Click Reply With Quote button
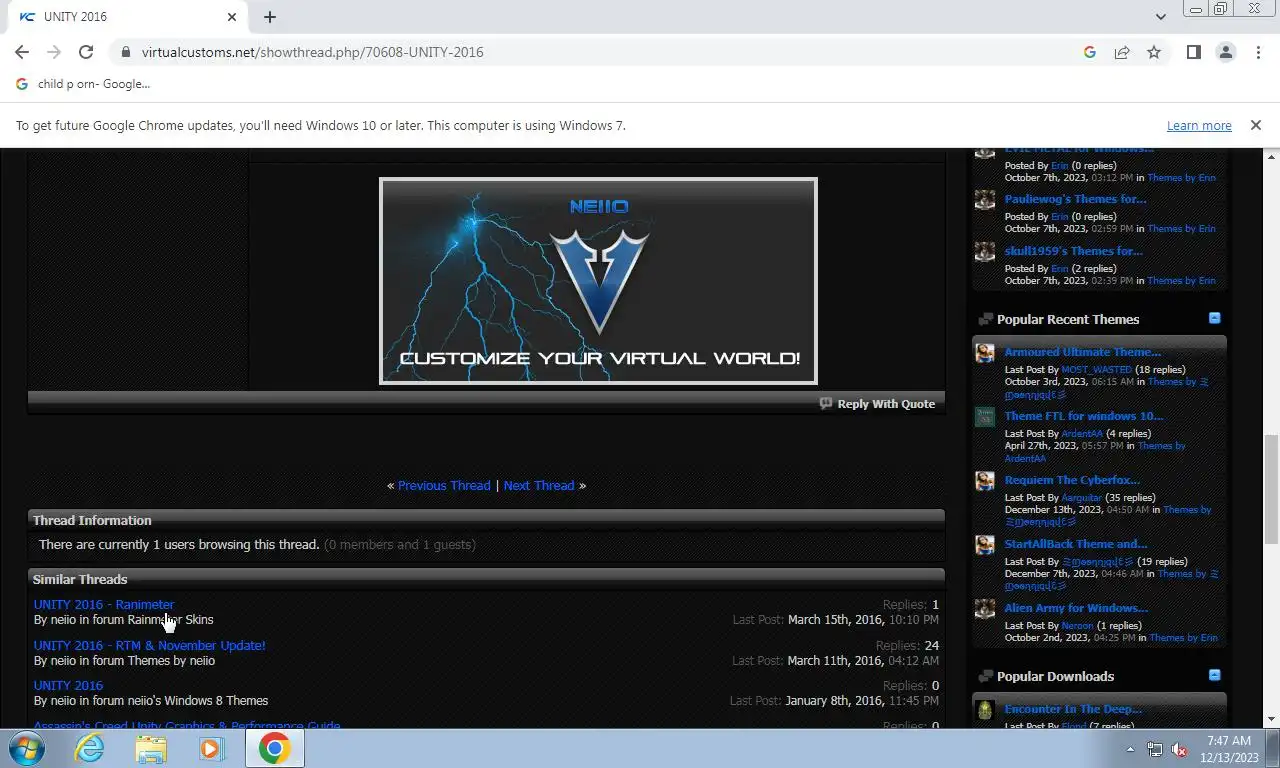This screenshot has width=1280, height=768. [878, 404]
